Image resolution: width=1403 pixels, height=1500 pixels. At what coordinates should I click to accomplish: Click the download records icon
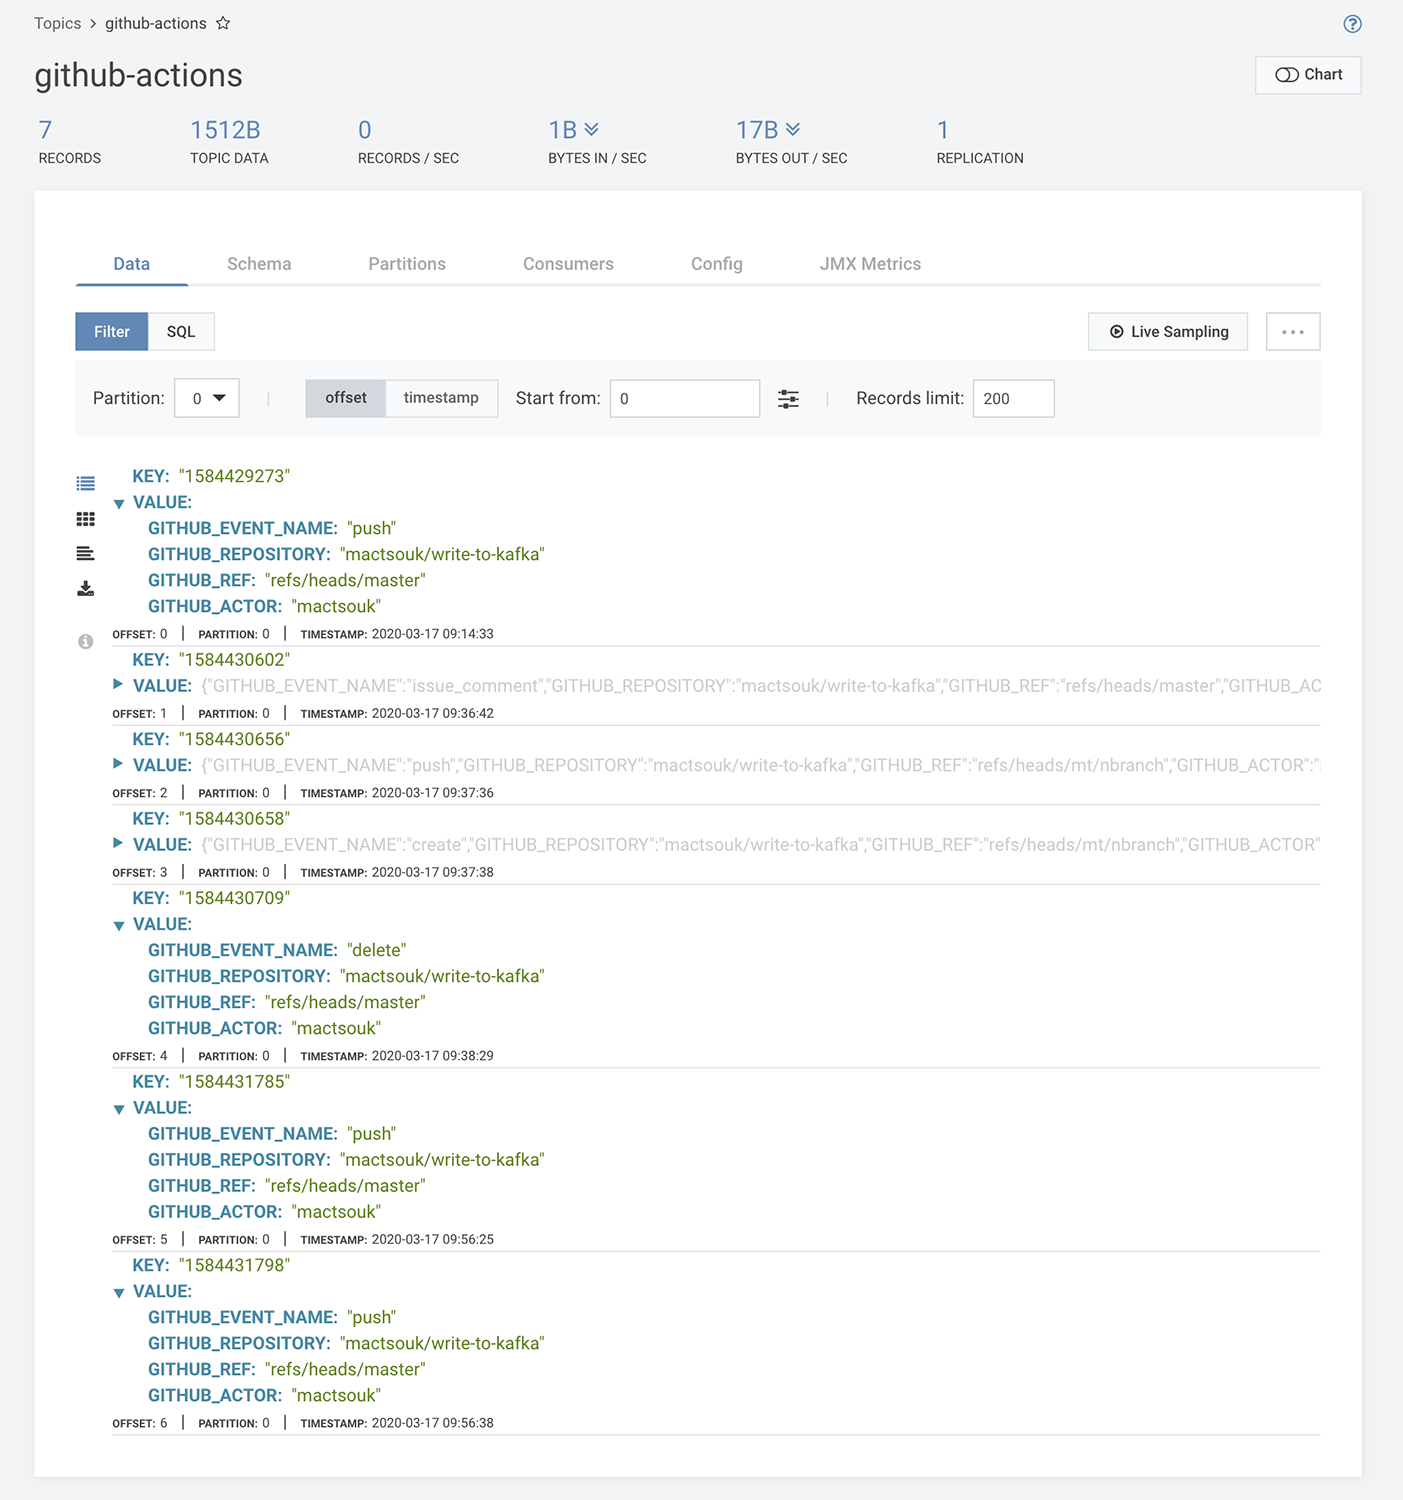click(86, 588)
